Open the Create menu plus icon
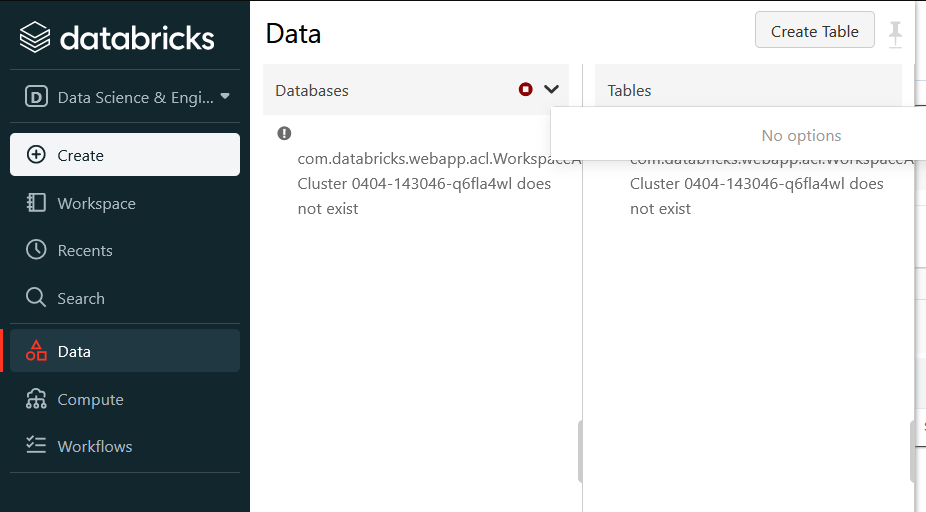Image resolution: width=926 pixels, height=512 pixels. [x=36, y=155]
